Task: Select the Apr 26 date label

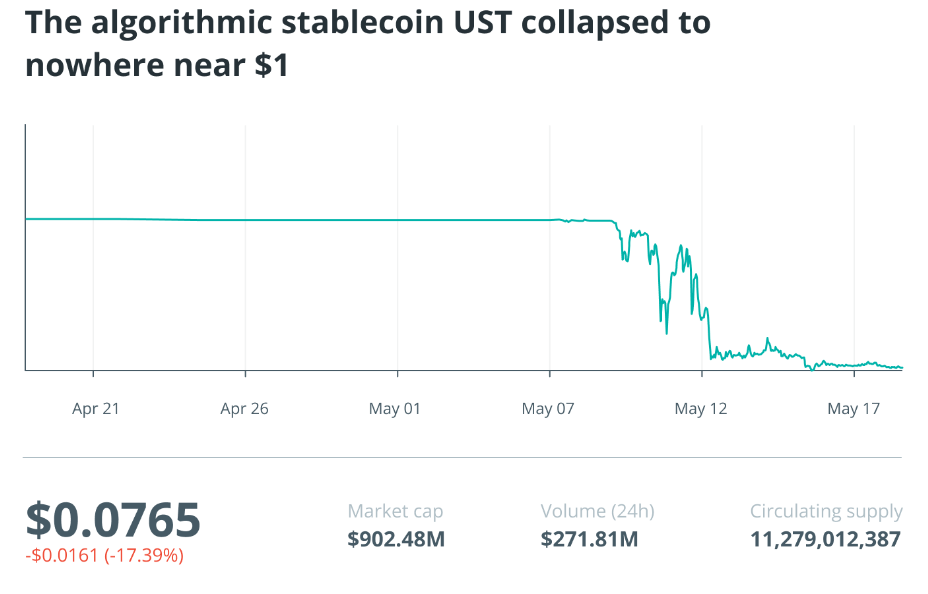Action: [x=245, y=409]
